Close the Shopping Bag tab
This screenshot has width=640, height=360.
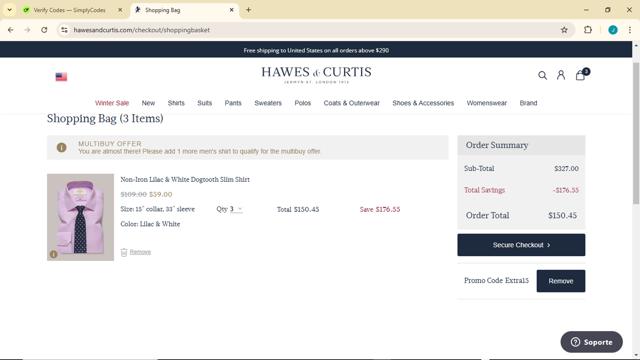click(231, 10)
